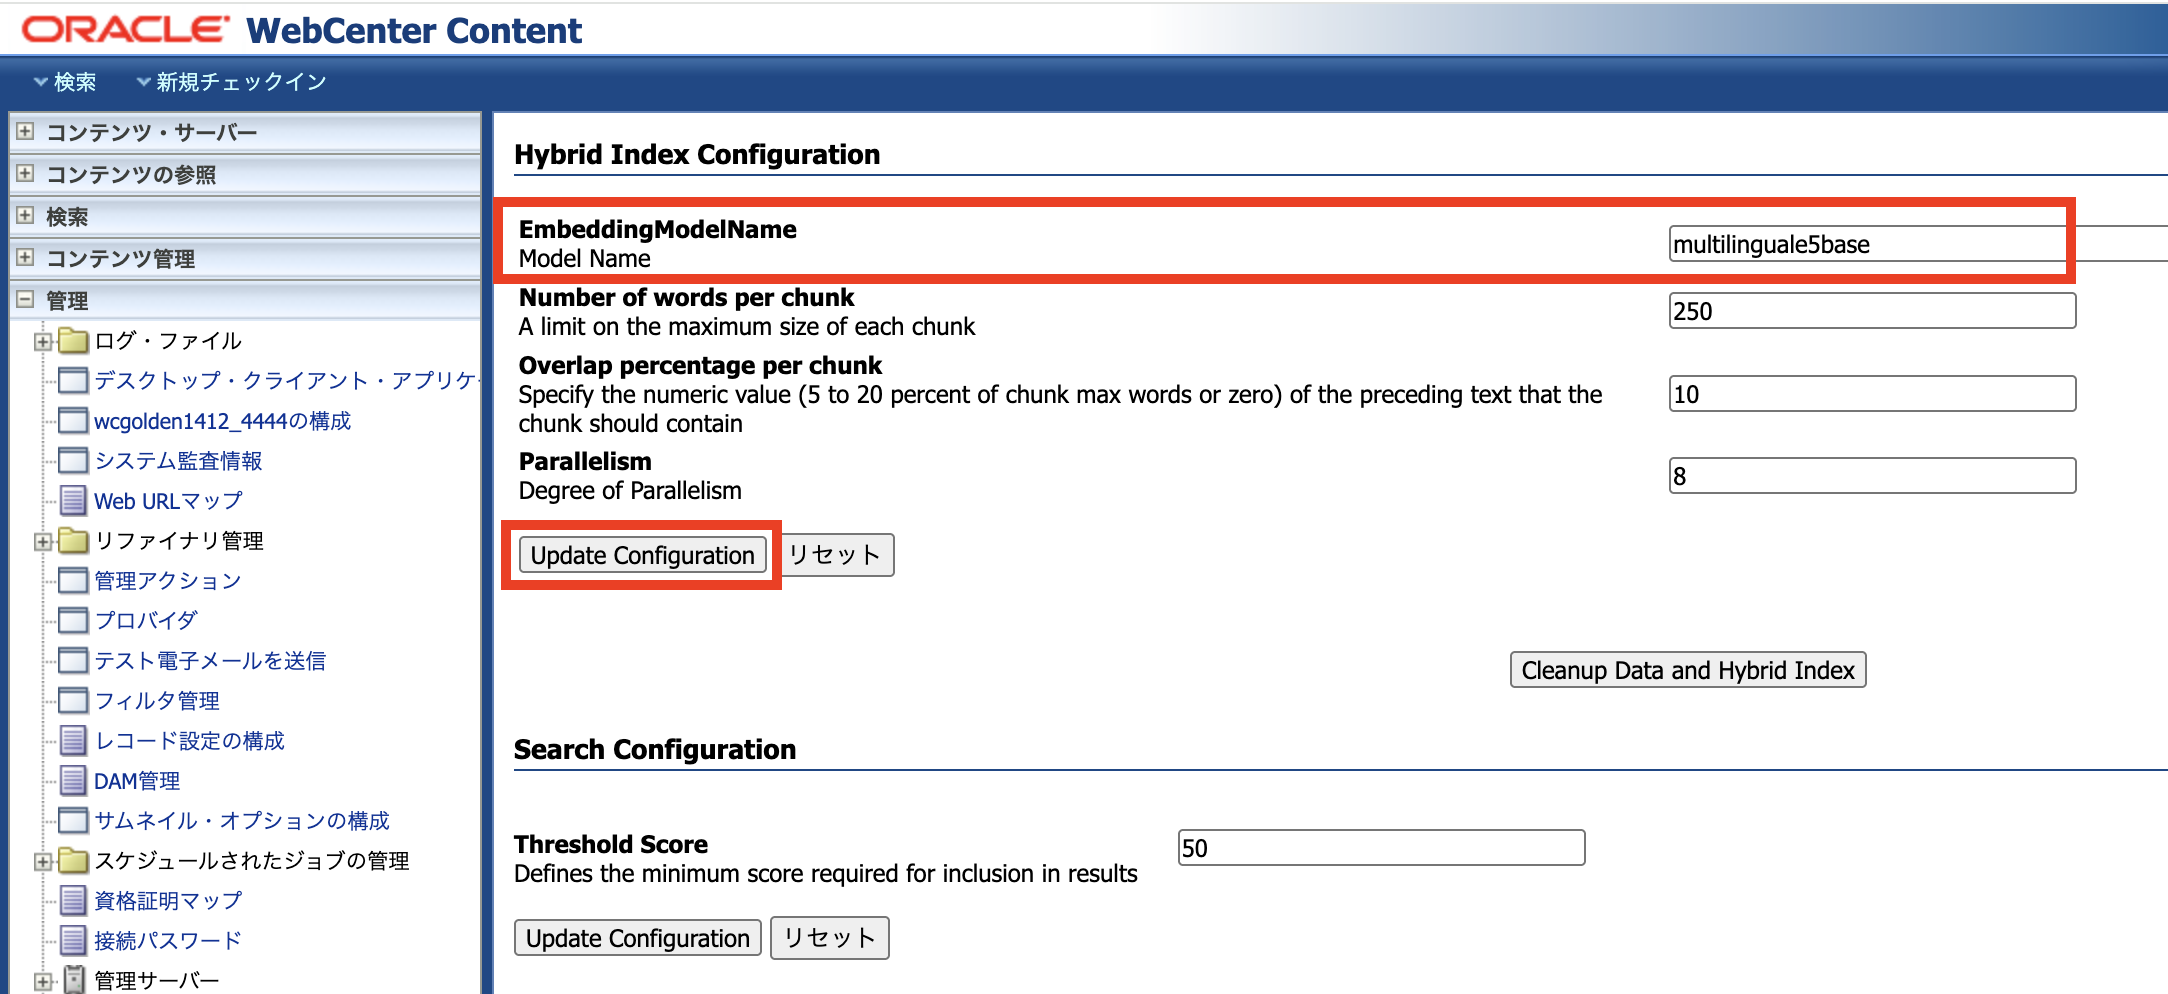Image resolution: width=2168 pixels, height=994 pixels.
Task: Click the フィルタ管理 page icon
Action: (x=73, y=701)
